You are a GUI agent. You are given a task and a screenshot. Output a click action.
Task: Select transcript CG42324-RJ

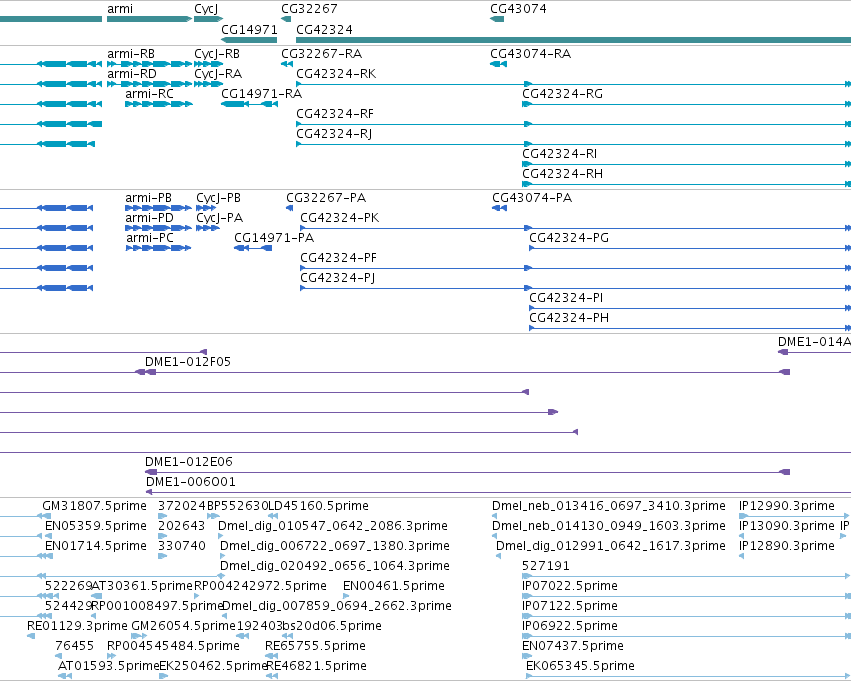click(334, 134)
